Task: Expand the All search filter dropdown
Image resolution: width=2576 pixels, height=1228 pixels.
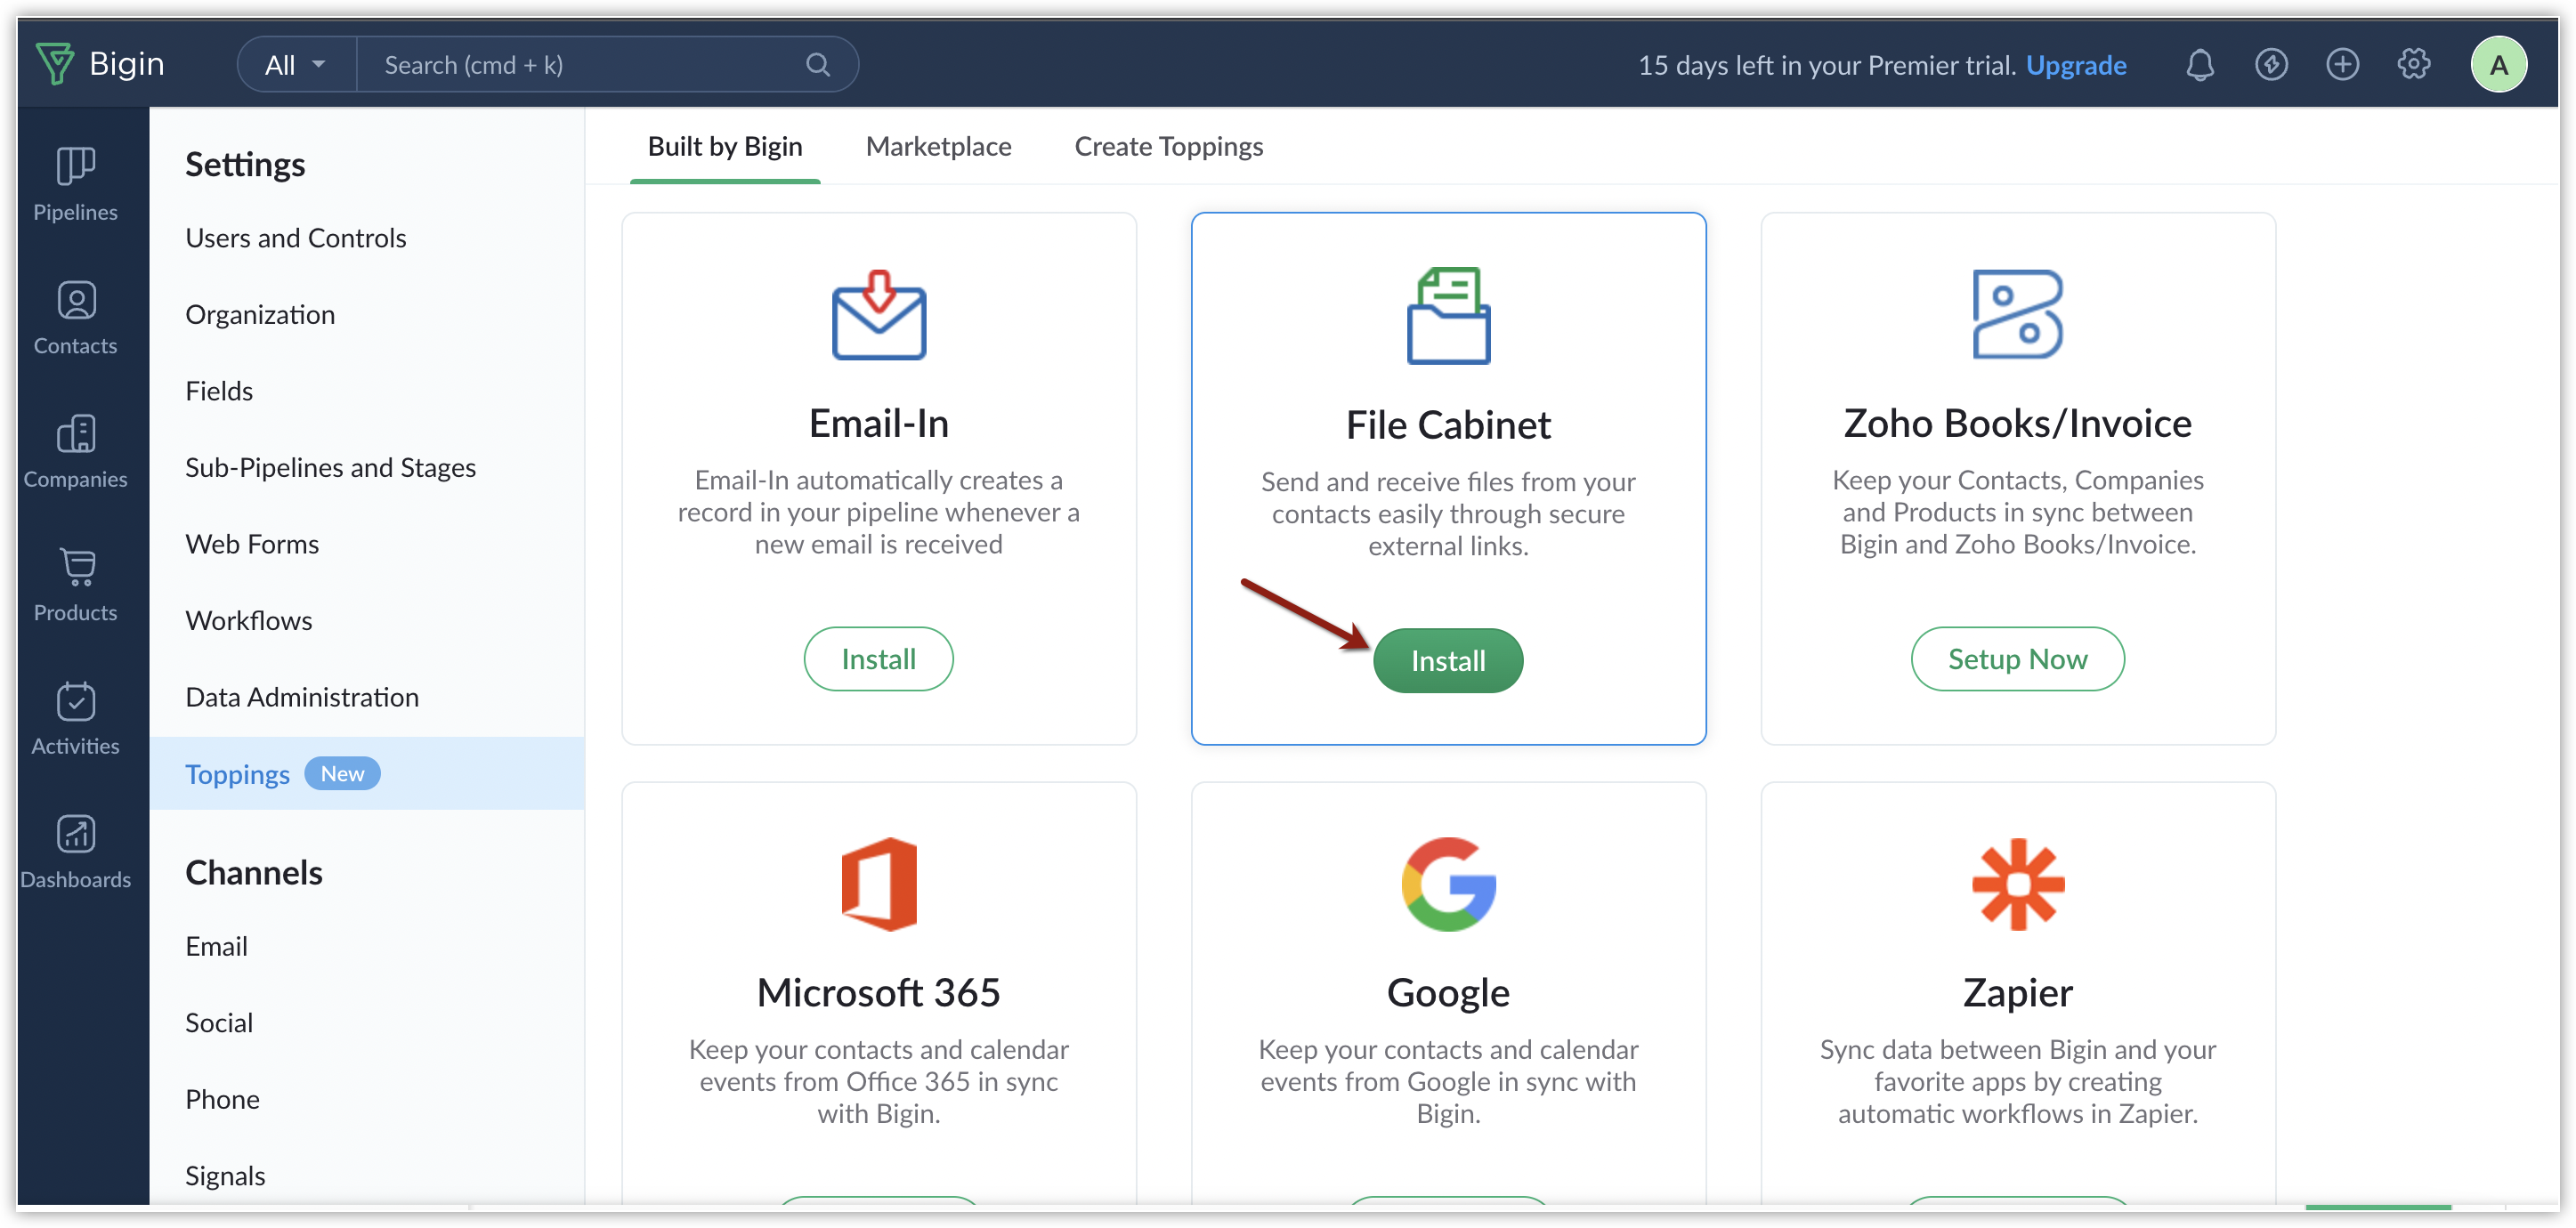Action: coord(296,65)
